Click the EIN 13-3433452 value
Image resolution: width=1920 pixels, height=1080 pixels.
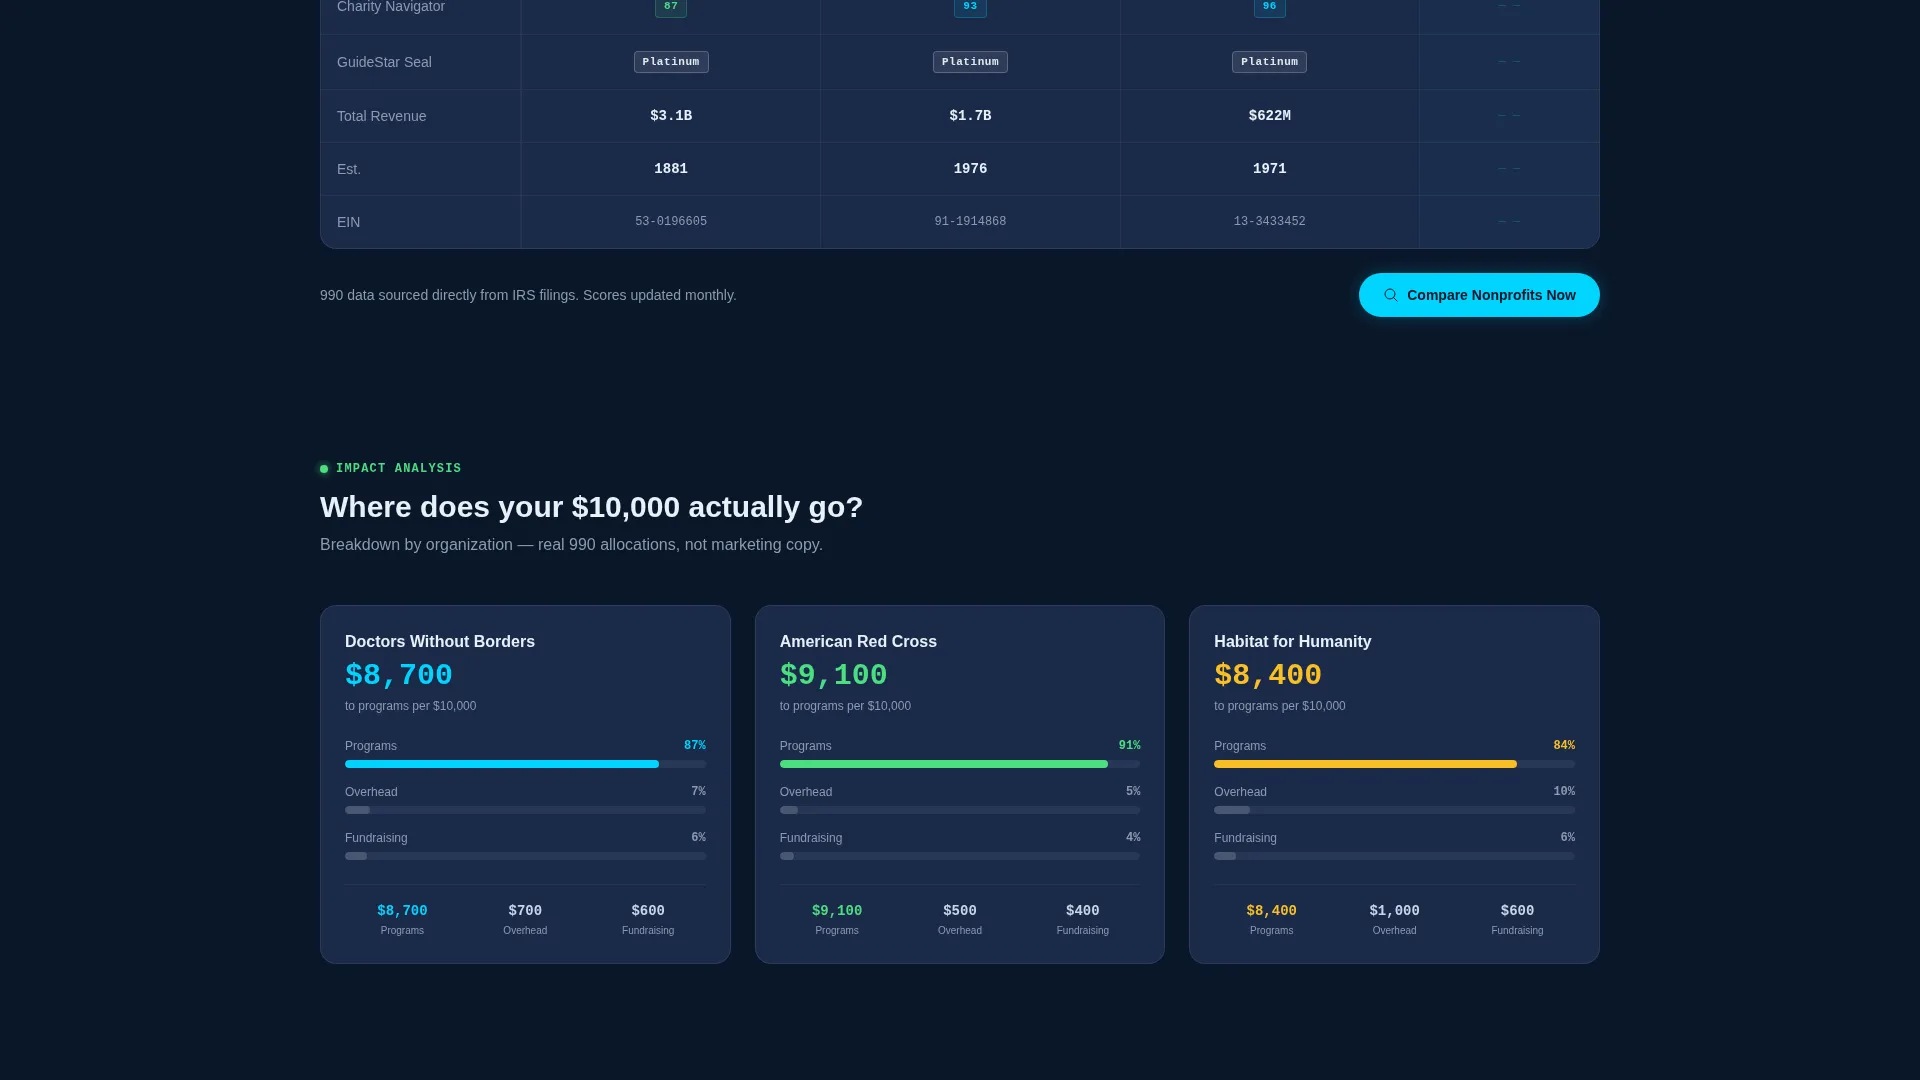(x=1269, y=222)
